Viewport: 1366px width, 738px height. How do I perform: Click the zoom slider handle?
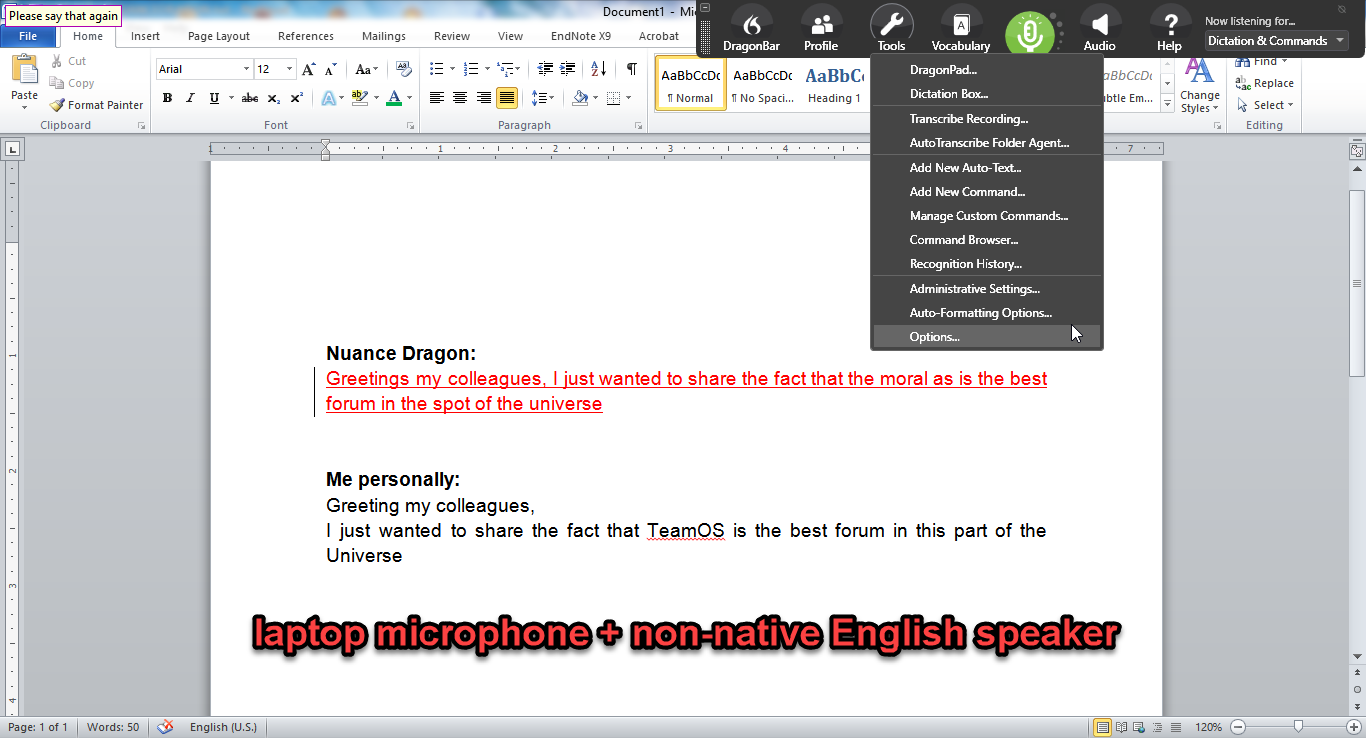(1298, 727)
